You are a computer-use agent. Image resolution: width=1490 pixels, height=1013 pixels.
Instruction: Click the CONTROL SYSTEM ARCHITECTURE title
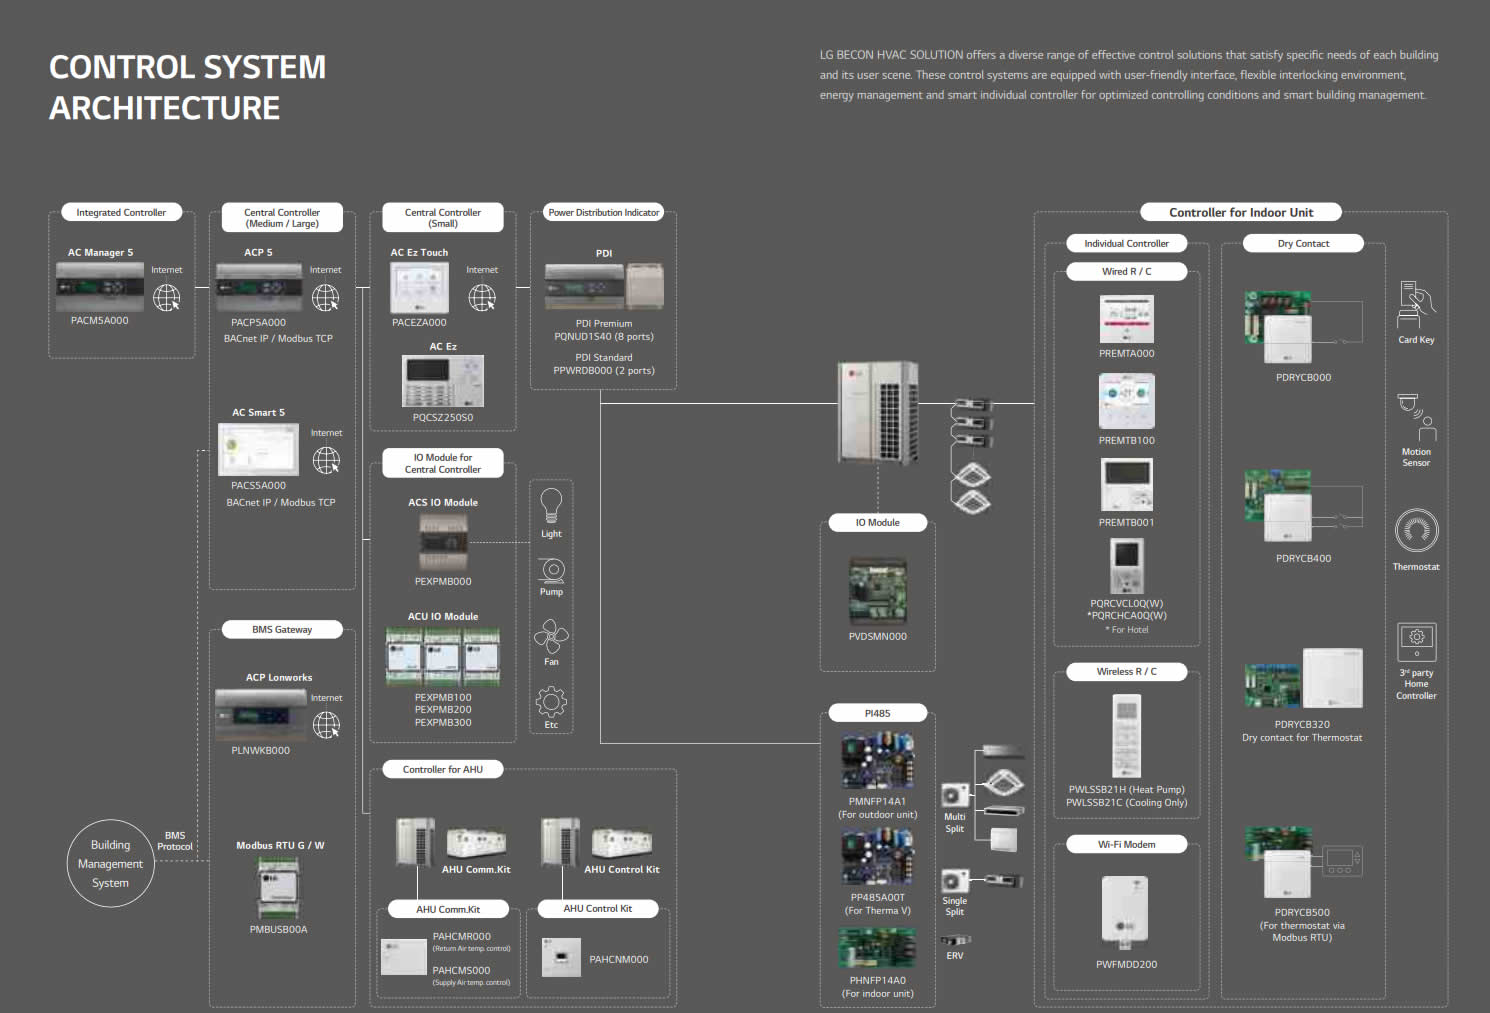tap(187, 88)
